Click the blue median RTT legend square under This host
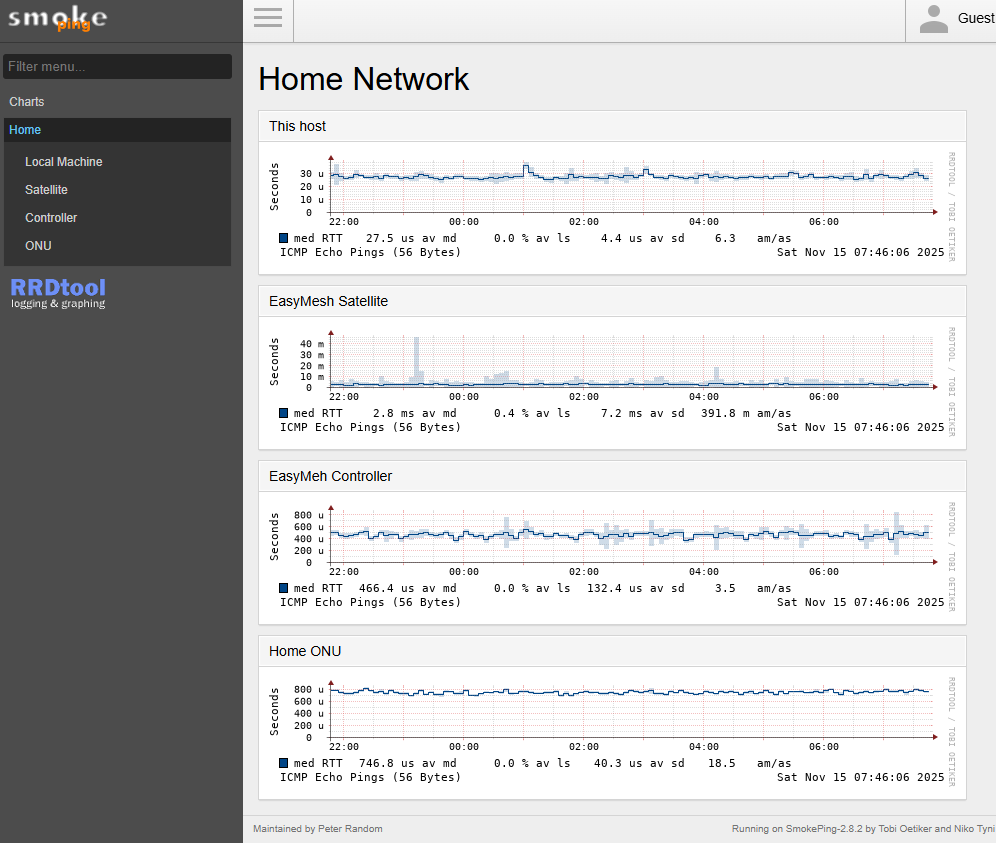 pos(283,238)
